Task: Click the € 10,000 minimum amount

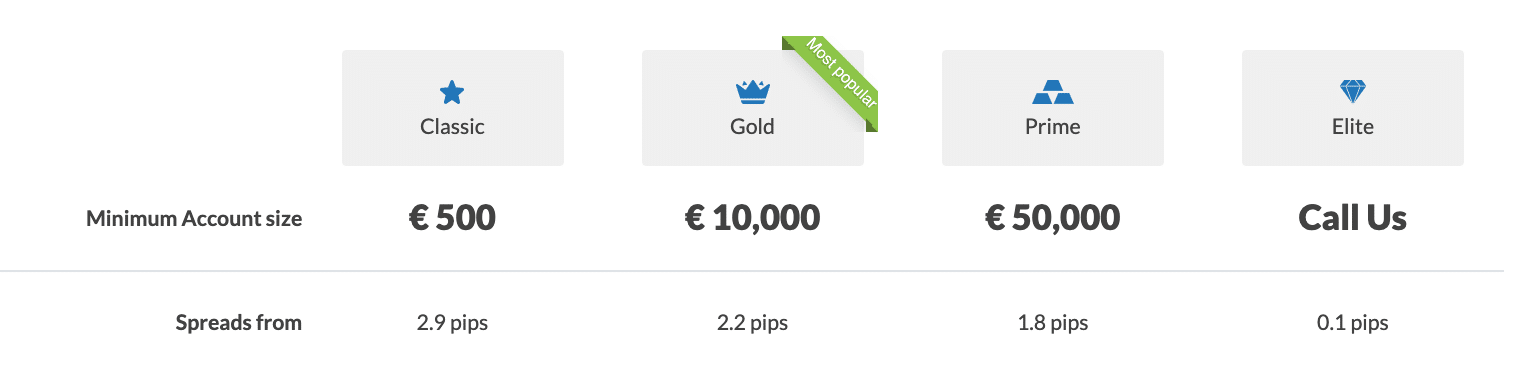Action: click(x=752, y=218)
